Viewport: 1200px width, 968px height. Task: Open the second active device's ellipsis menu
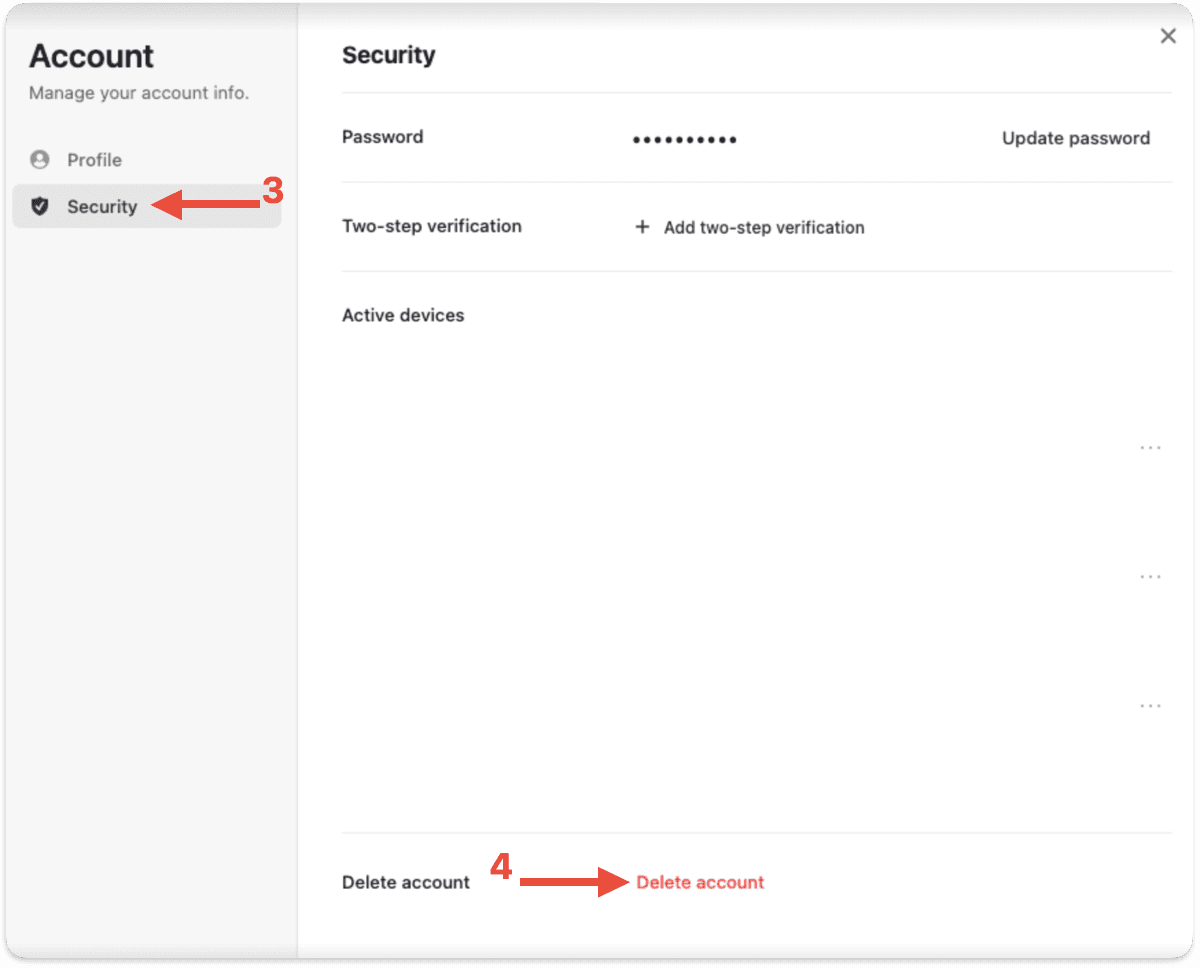point(1151,576)
